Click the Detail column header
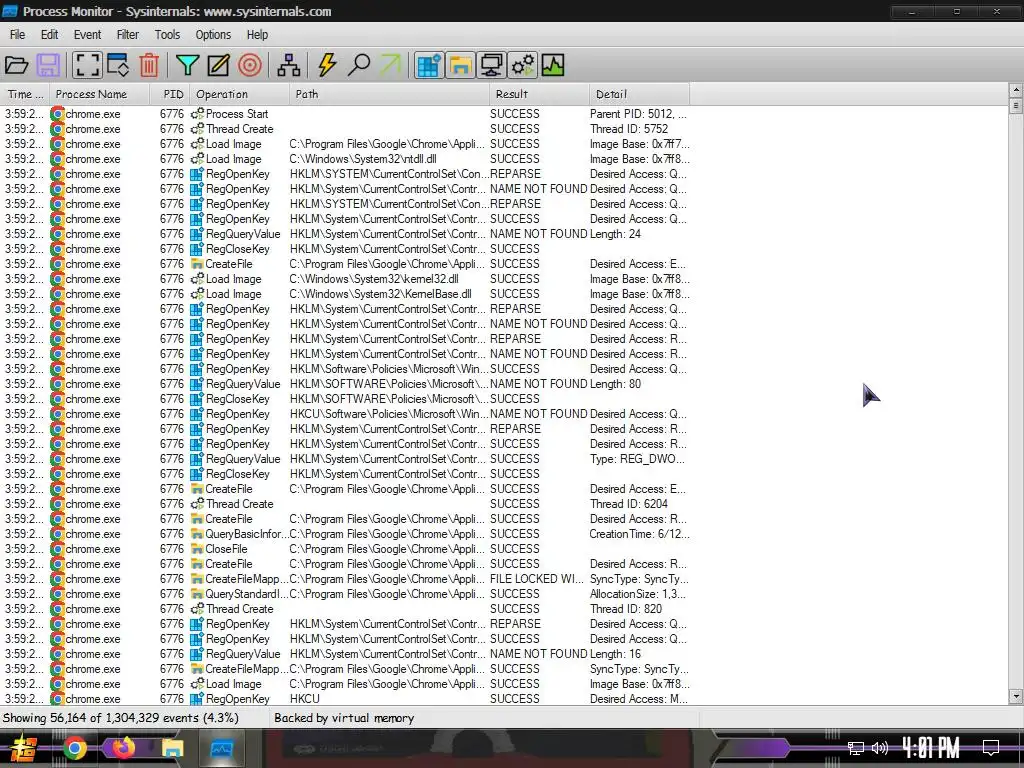 [x=639, y=94]
